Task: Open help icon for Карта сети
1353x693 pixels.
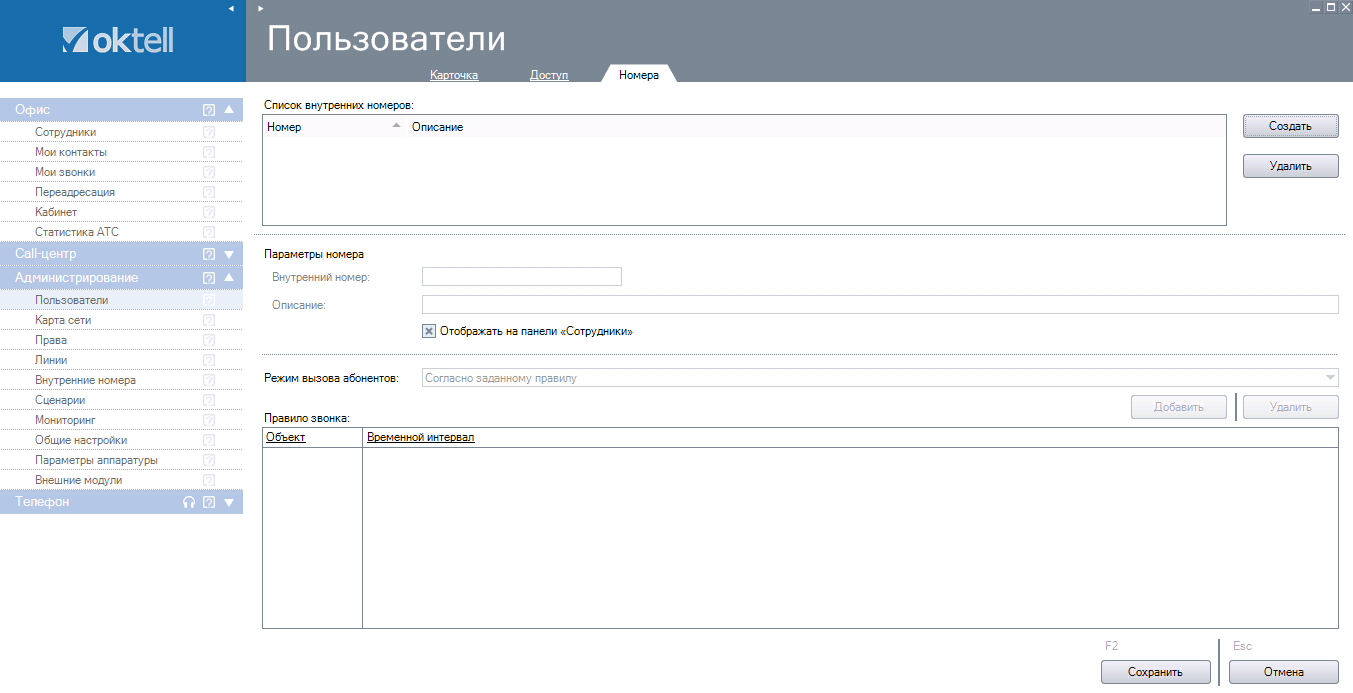Action: (209, 320)
